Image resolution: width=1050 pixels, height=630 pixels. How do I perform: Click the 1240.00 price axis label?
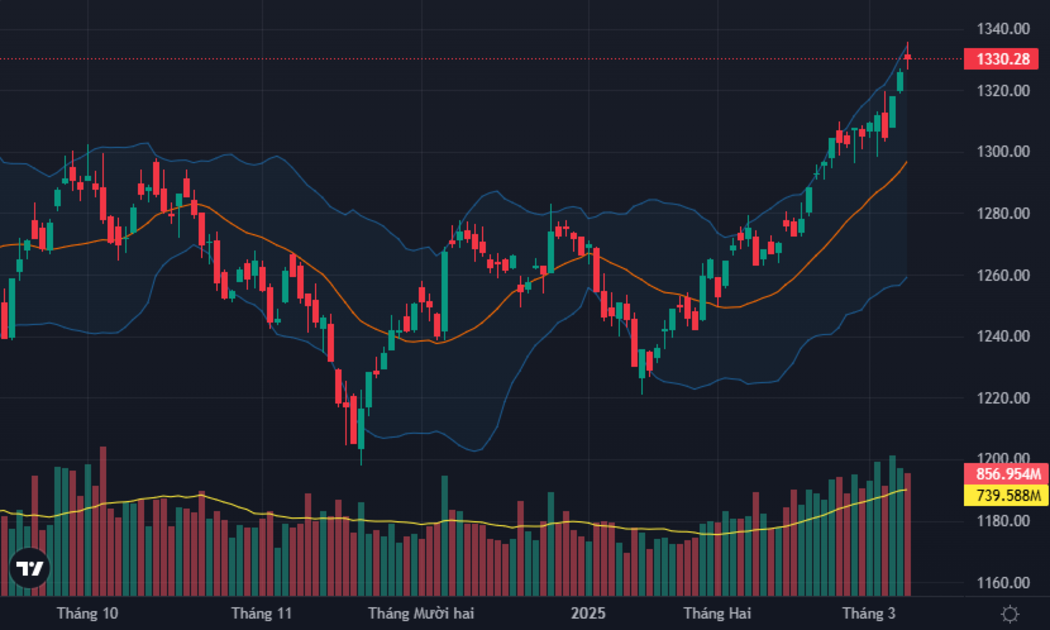(1003, 336)
